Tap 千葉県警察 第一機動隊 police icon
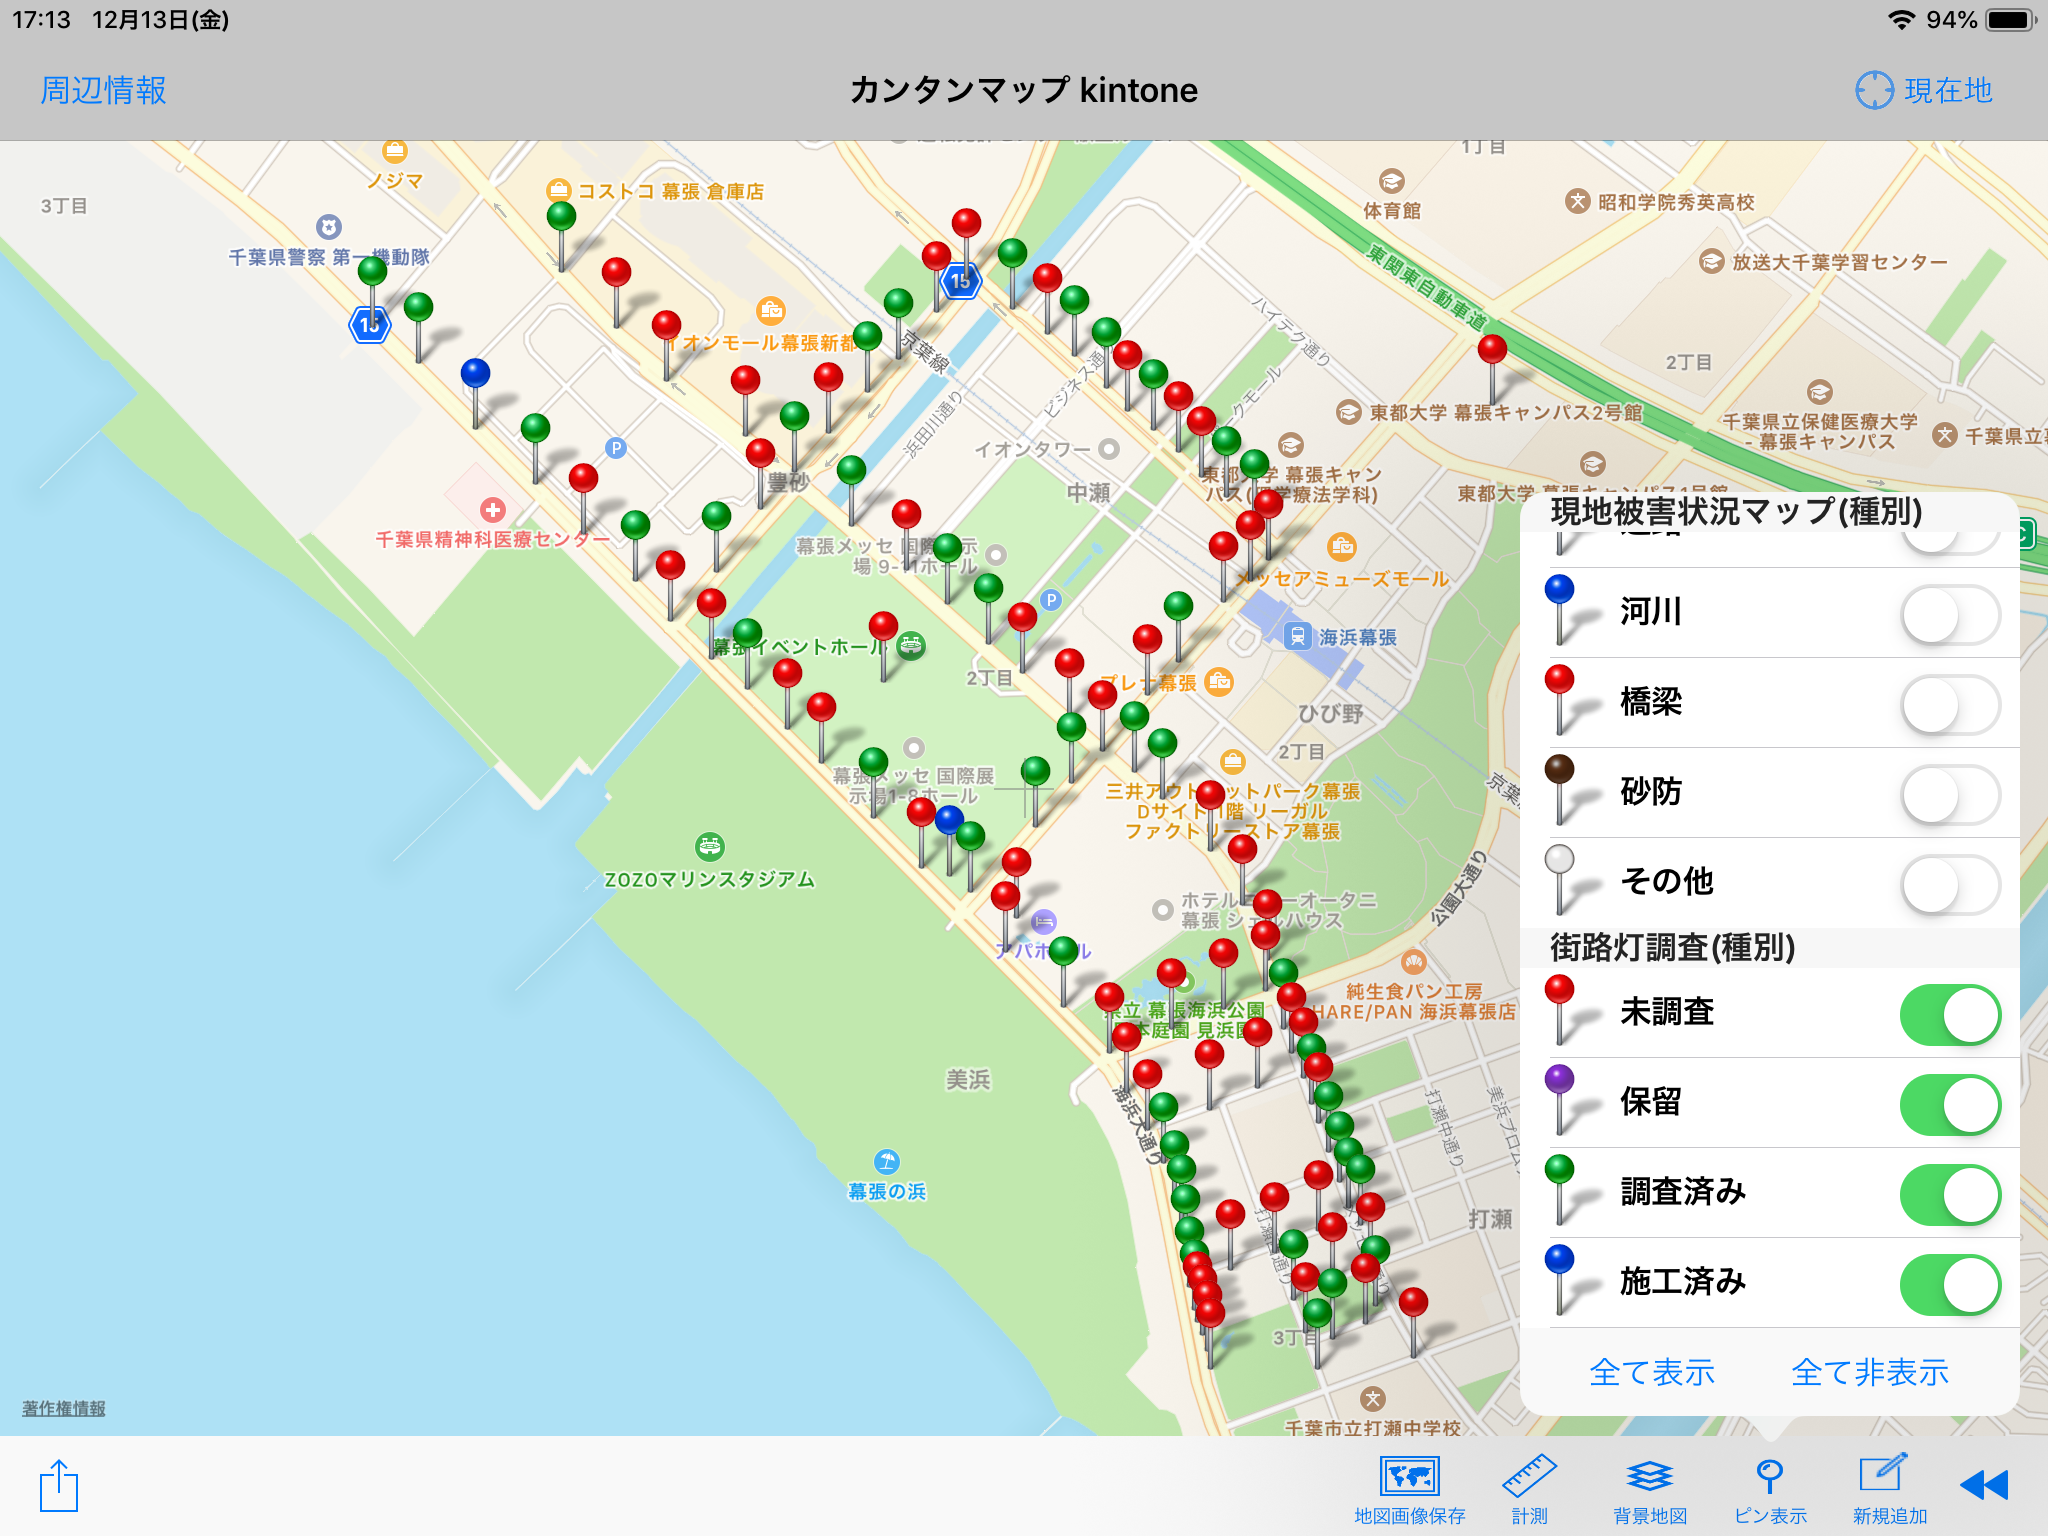The width and height of the screenshot is (2048, 1536). click(x=329, y=227)
